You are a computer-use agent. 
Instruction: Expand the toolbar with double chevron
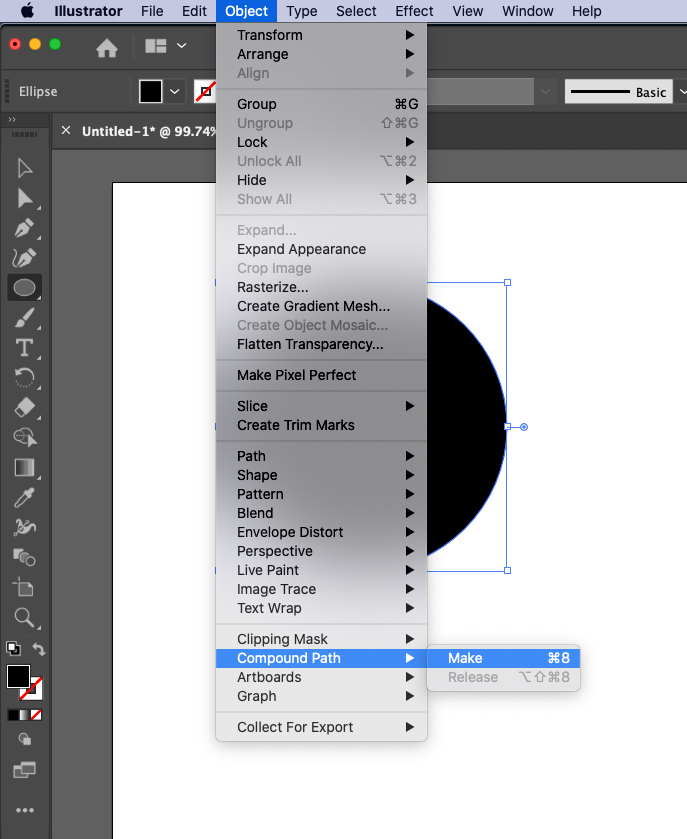click(12, 119)
